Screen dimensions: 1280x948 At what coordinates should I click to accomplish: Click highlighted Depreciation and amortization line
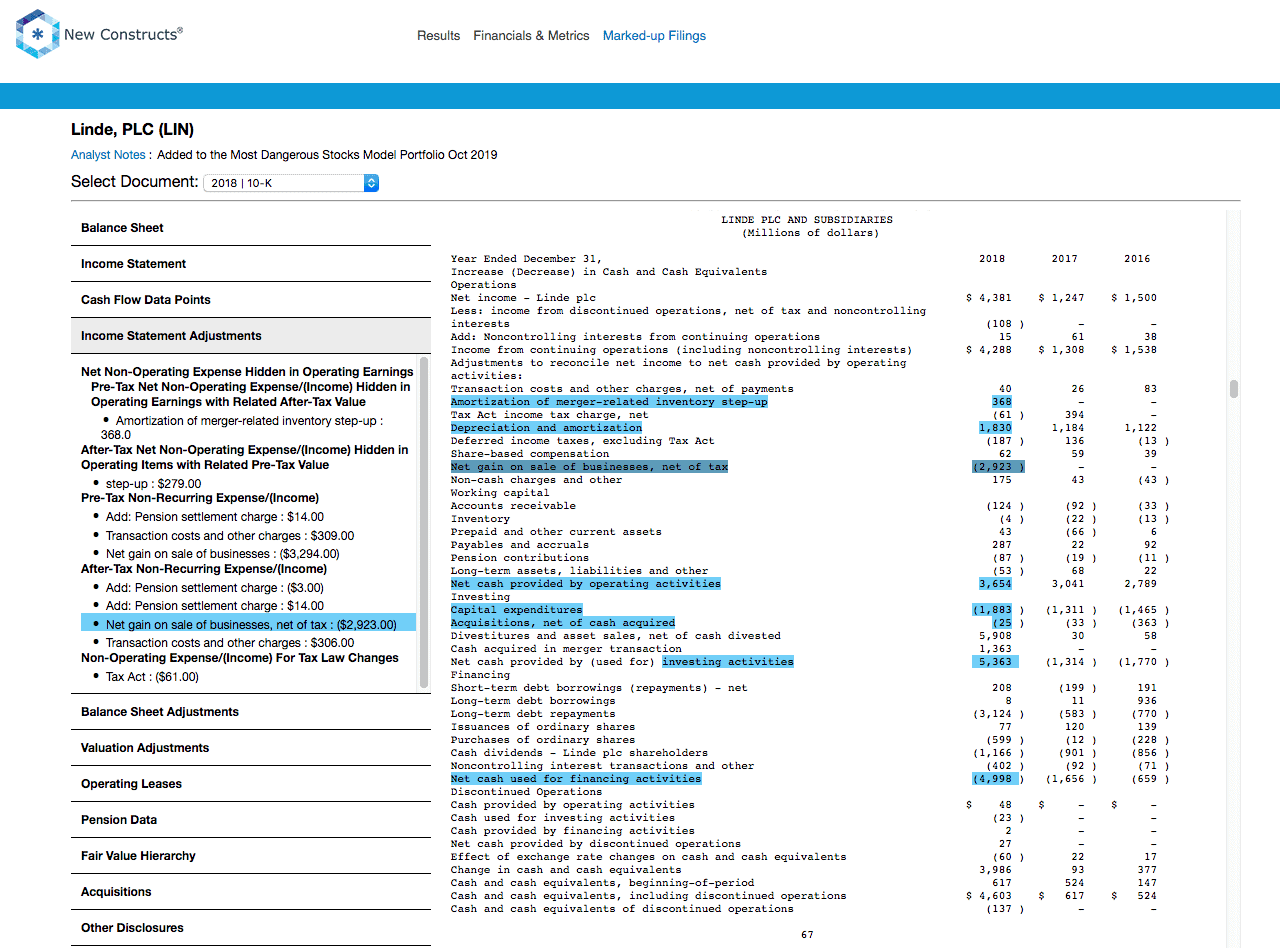(546, 428)
